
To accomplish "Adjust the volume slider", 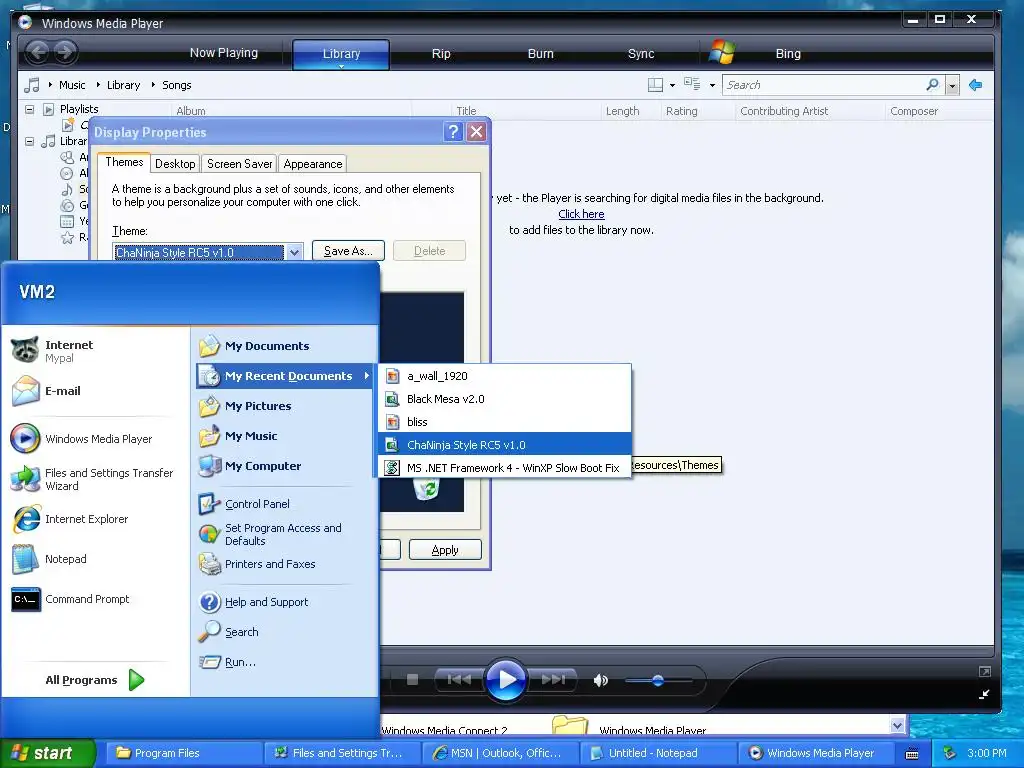I will pos(658,680).
